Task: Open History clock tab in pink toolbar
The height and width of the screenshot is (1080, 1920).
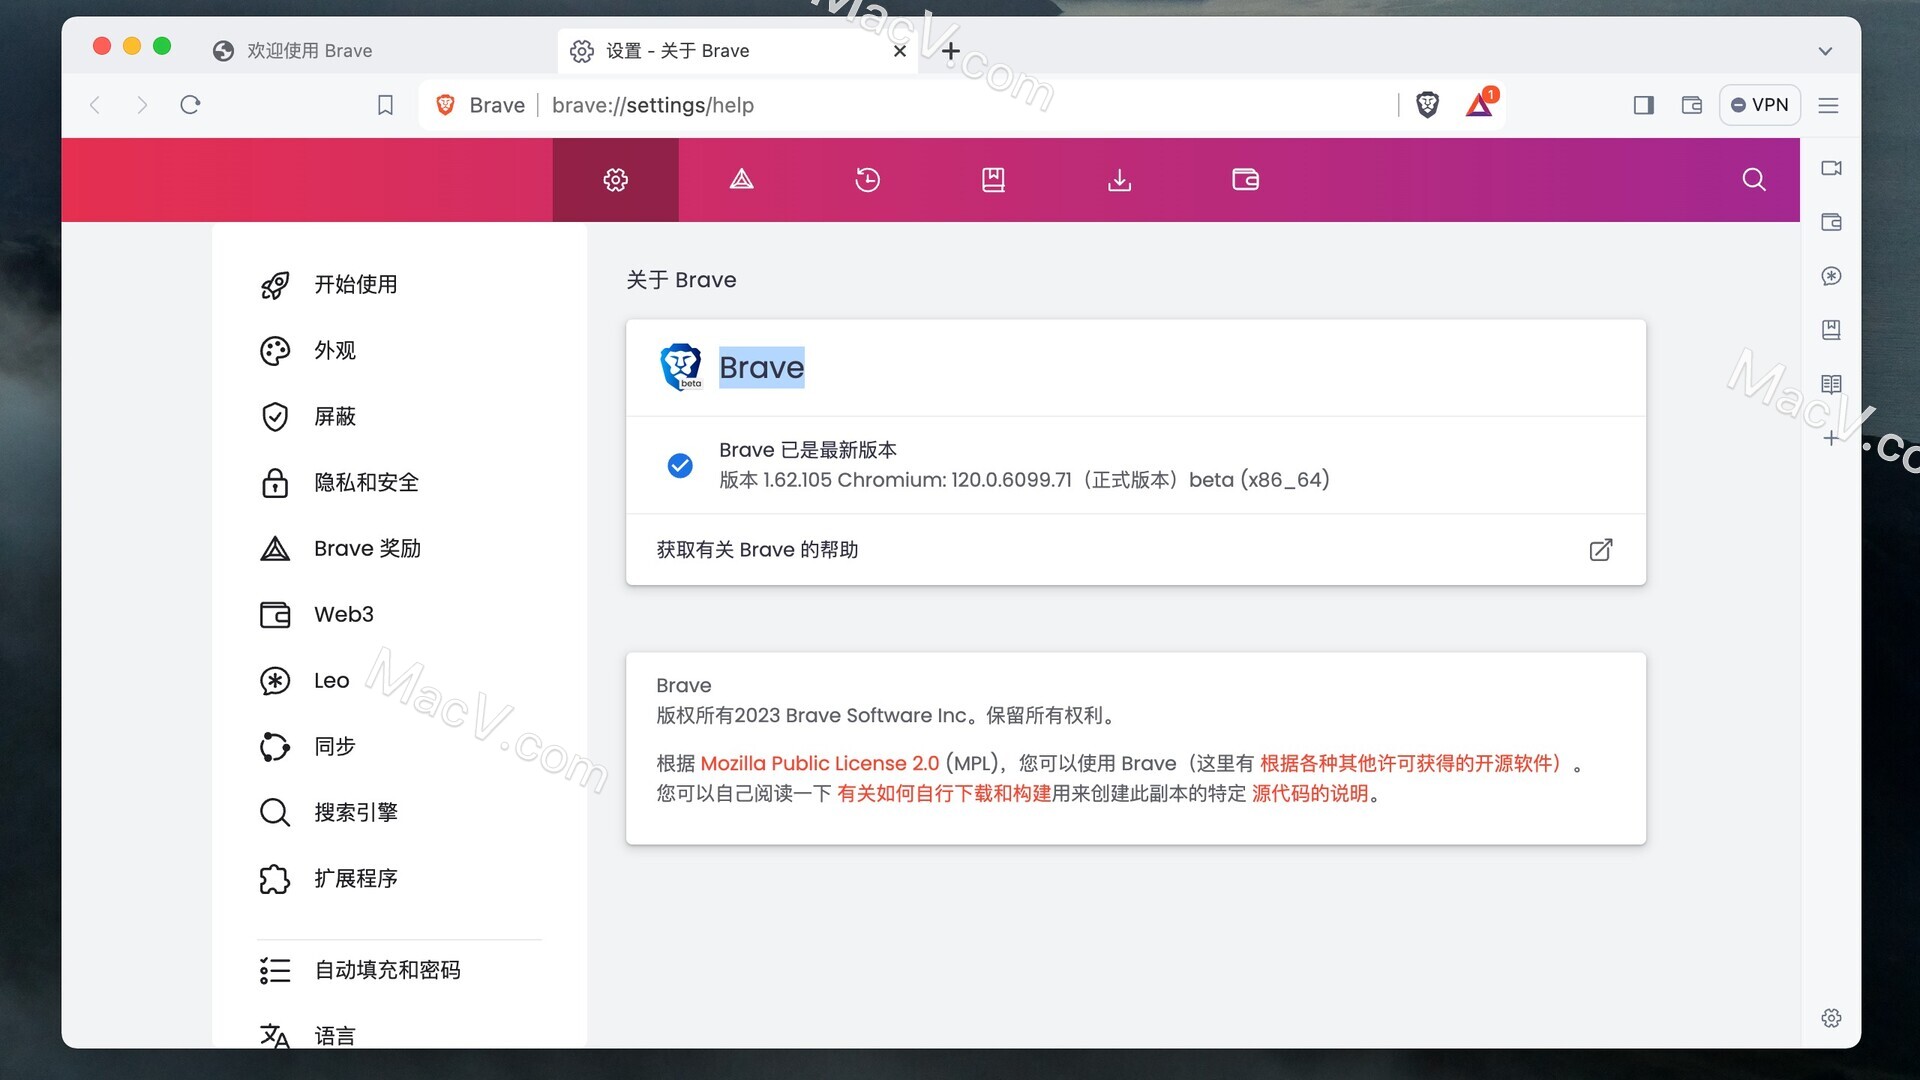Action: [x=867, y=180]
